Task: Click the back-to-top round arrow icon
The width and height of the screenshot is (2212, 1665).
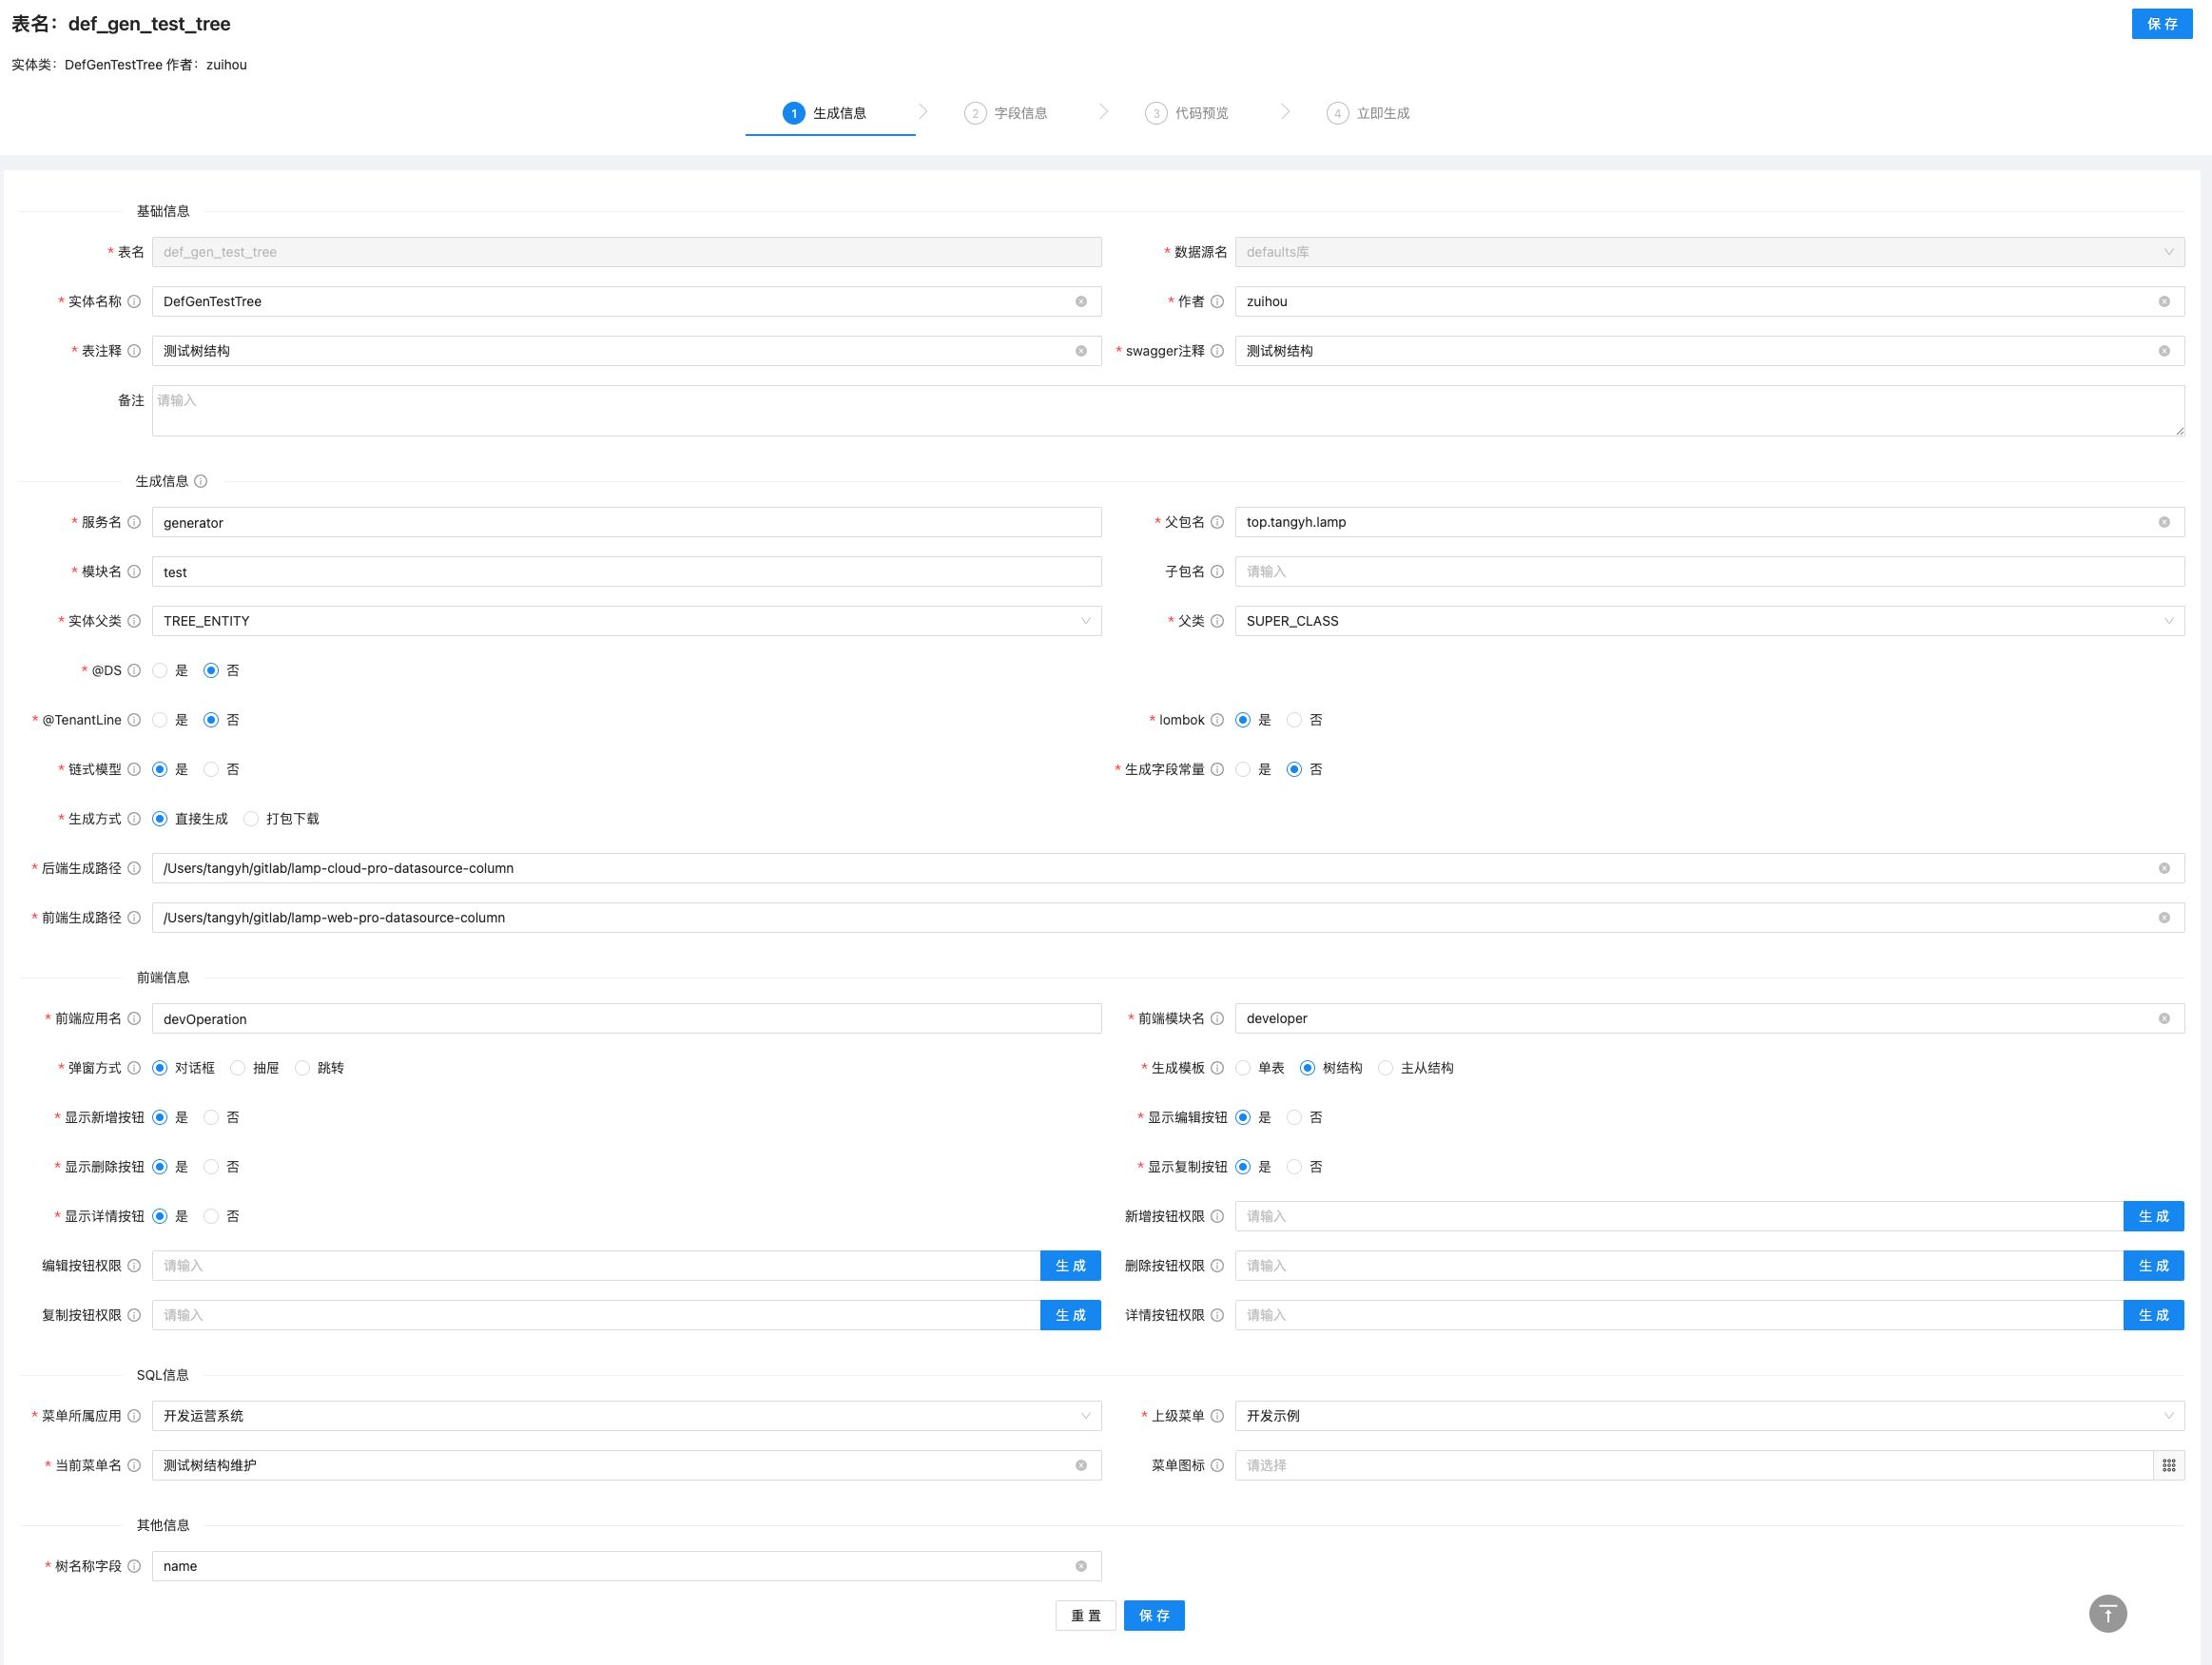Action: point(2107,1613)
